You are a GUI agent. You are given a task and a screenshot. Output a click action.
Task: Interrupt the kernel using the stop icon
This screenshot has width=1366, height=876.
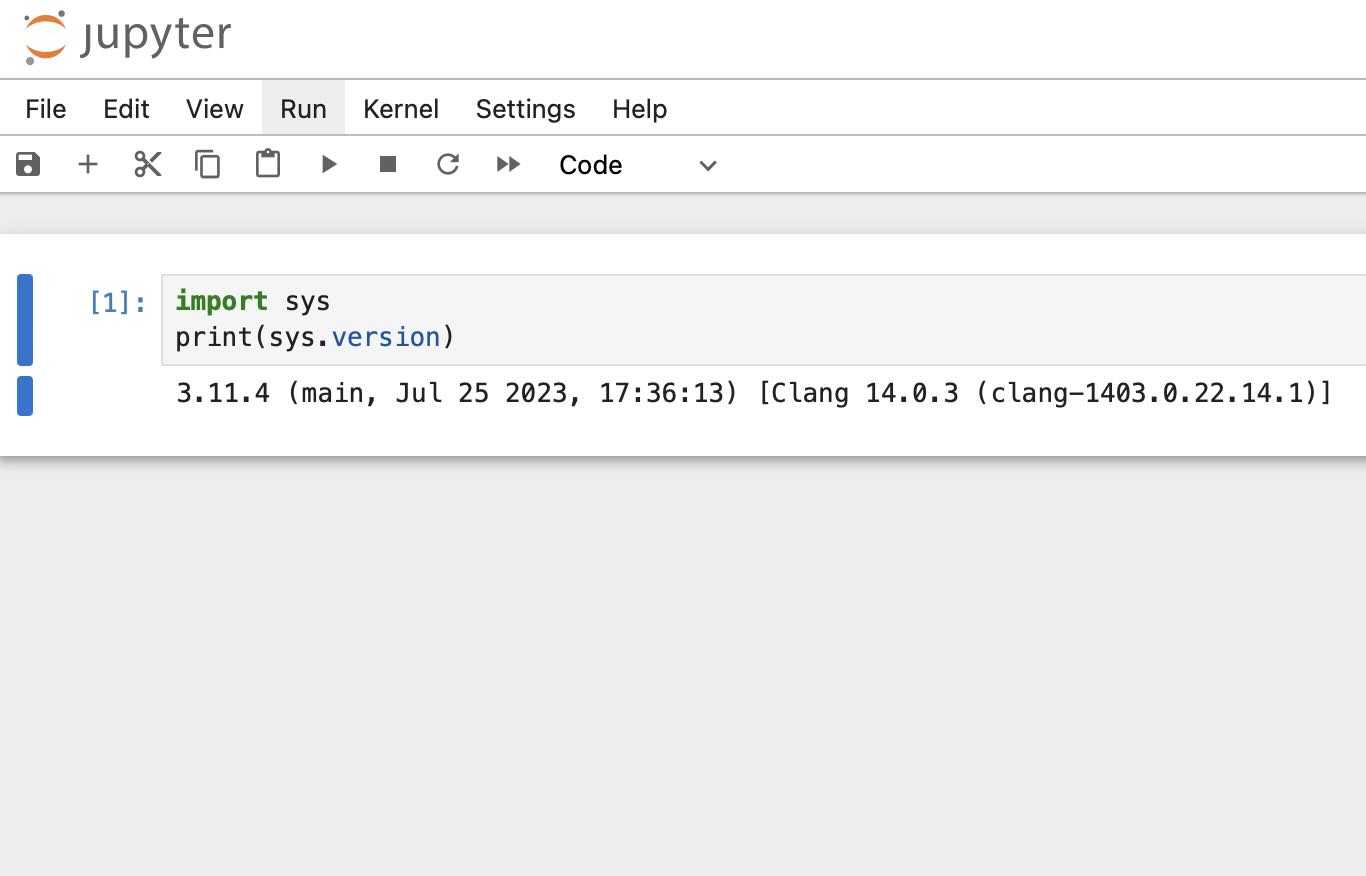[388, 164]
